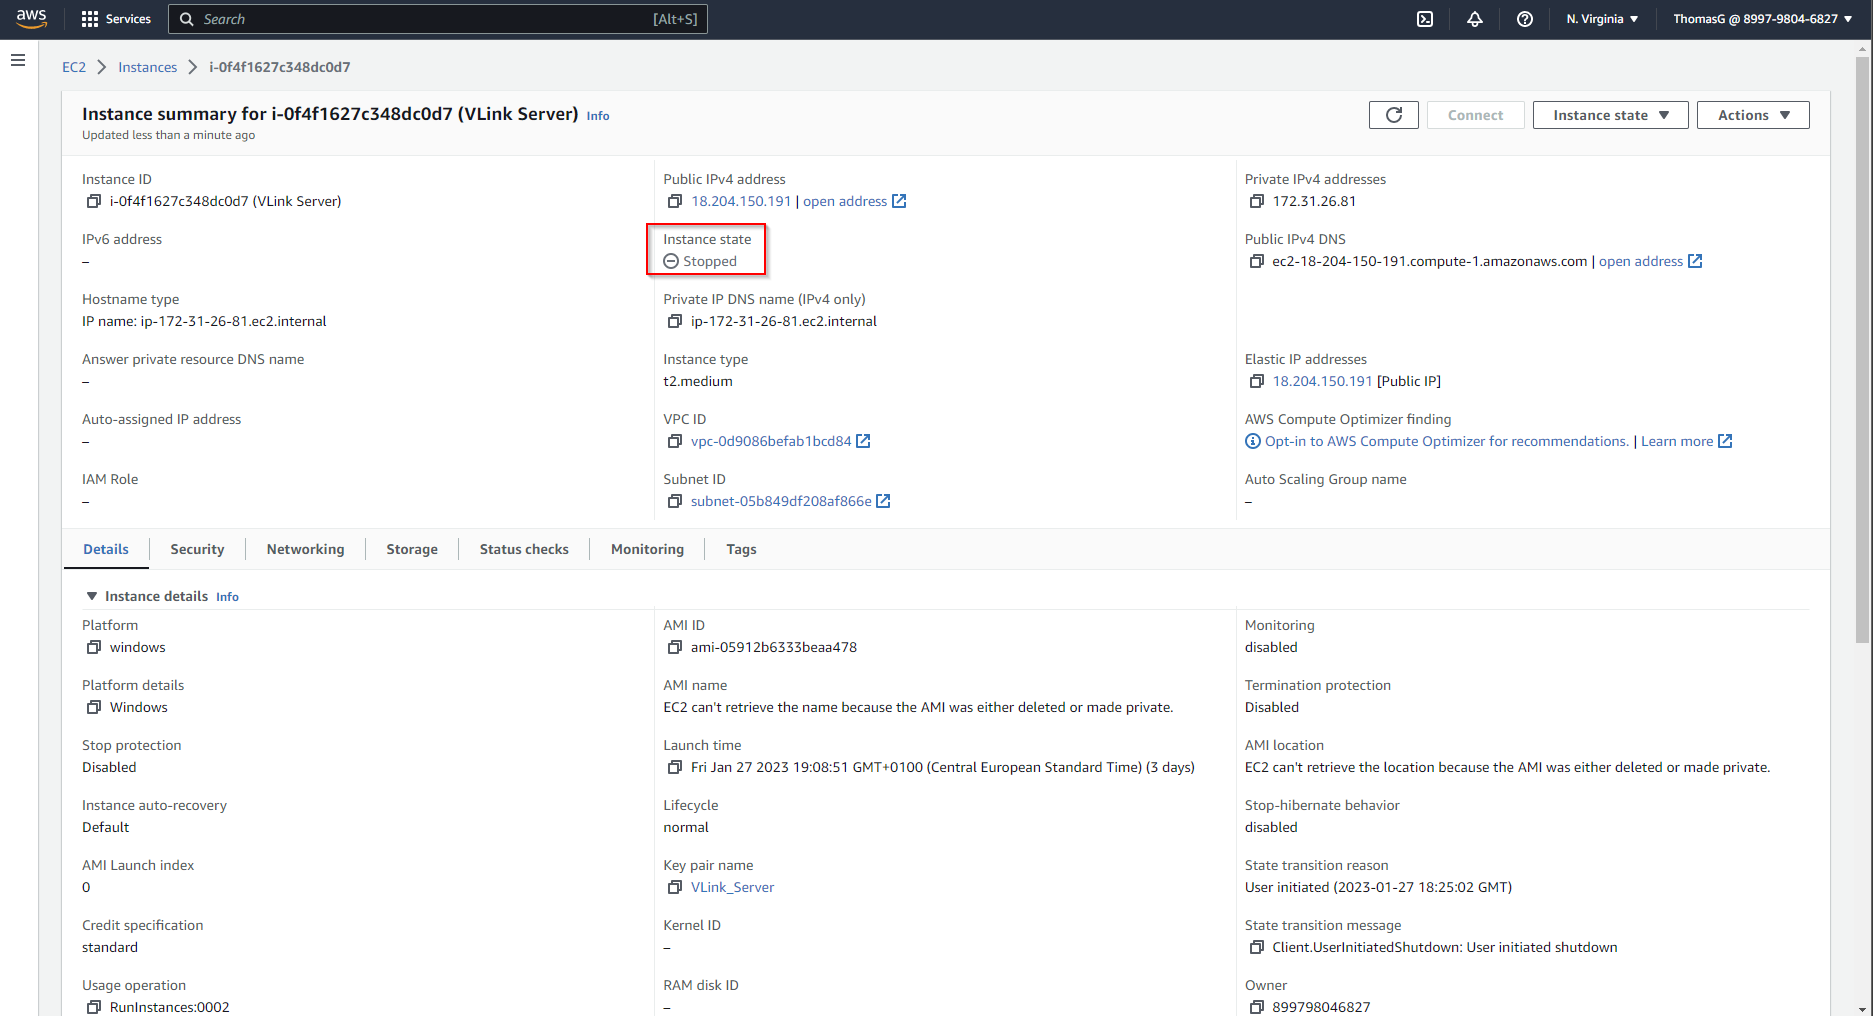Click the subnet-05b849df208af866e link

(x=781, y=501)
